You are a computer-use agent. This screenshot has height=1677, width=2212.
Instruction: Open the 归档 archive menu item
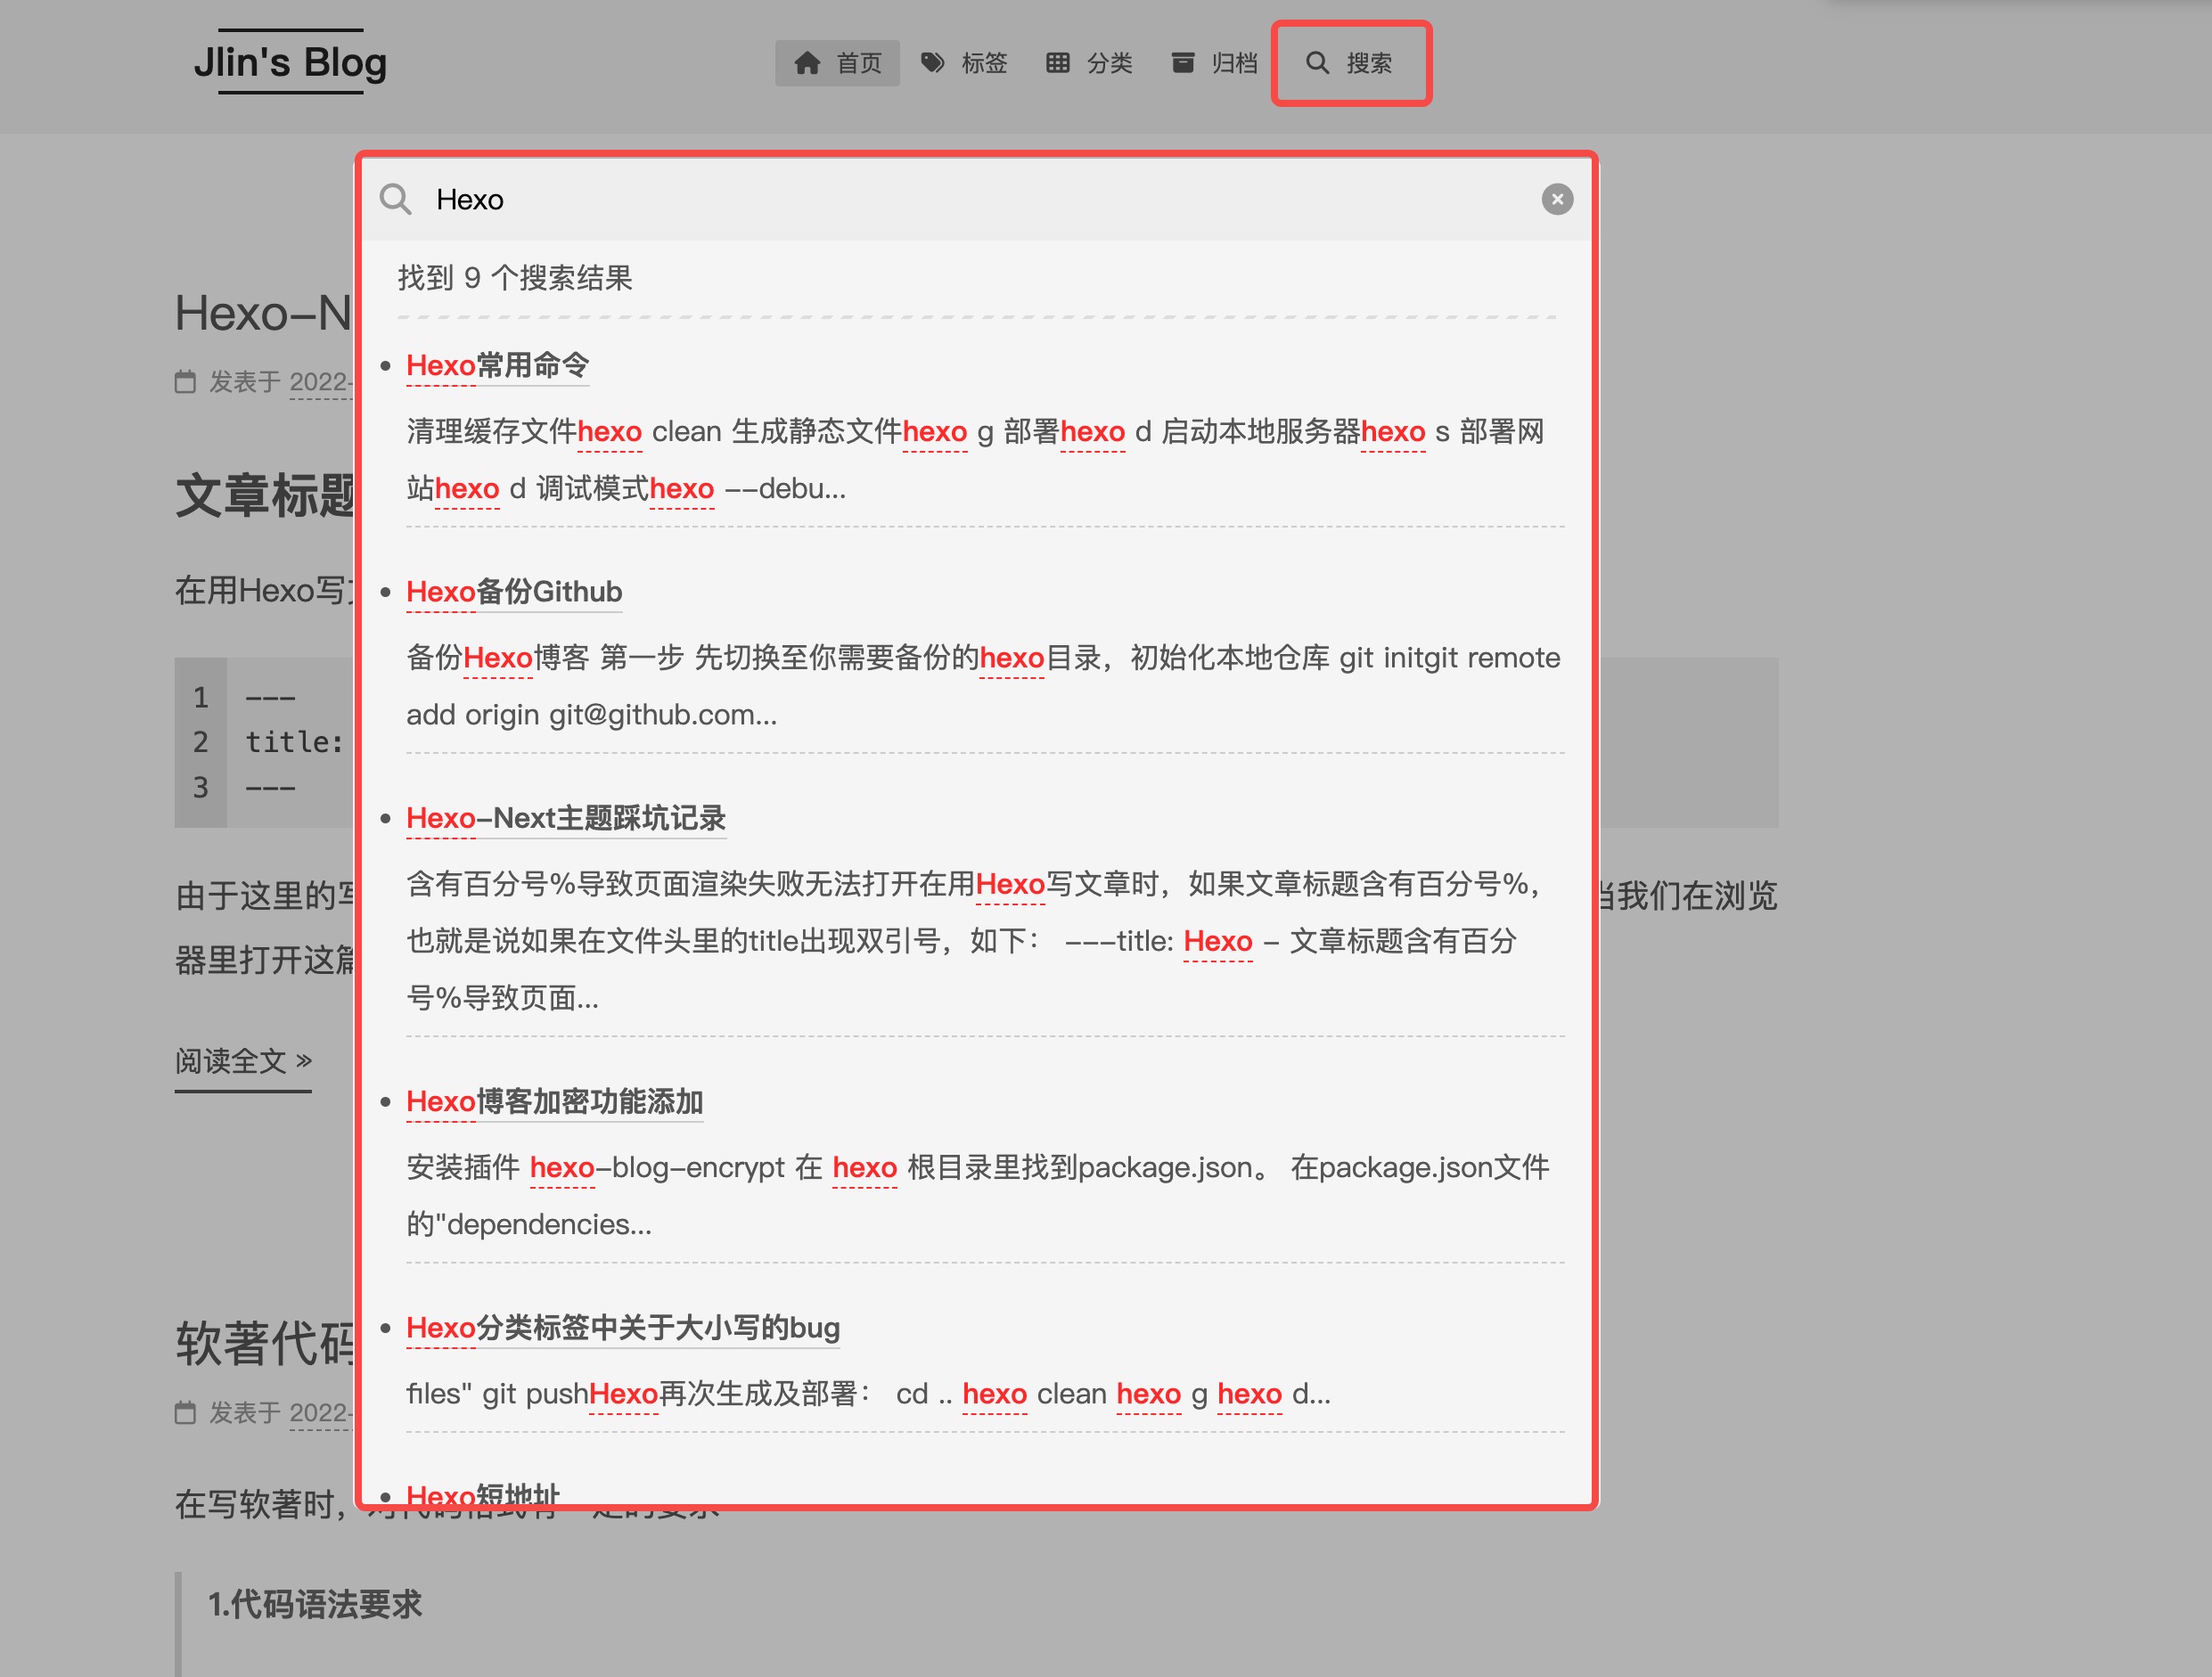(x=1213, y=63)
